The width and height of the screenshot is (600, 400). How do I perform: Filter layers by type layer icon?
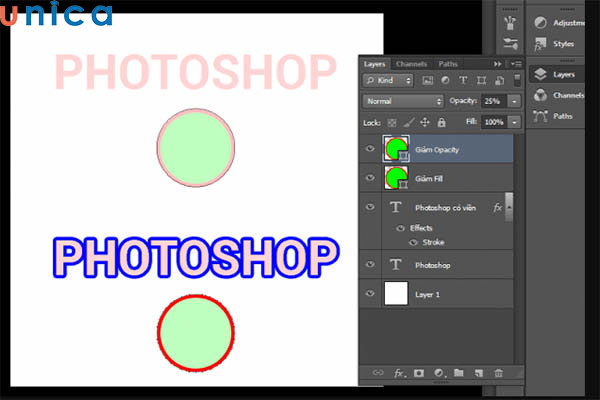coord(463,80)
